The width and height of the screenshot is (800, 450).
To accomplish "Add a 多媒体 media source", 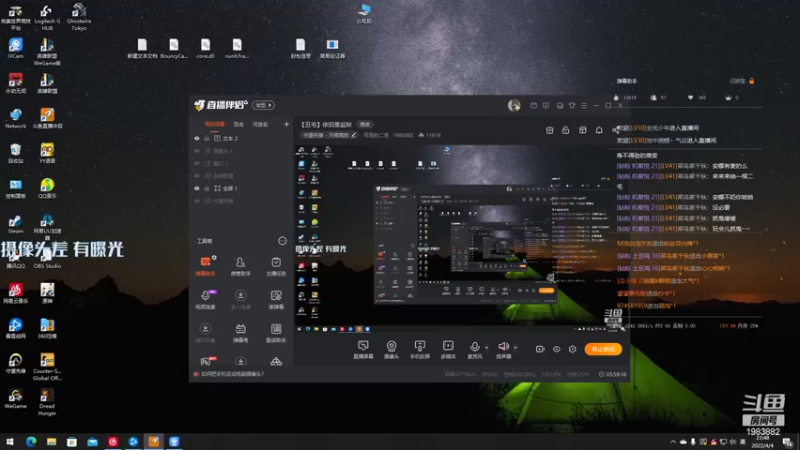I will 448,349.
